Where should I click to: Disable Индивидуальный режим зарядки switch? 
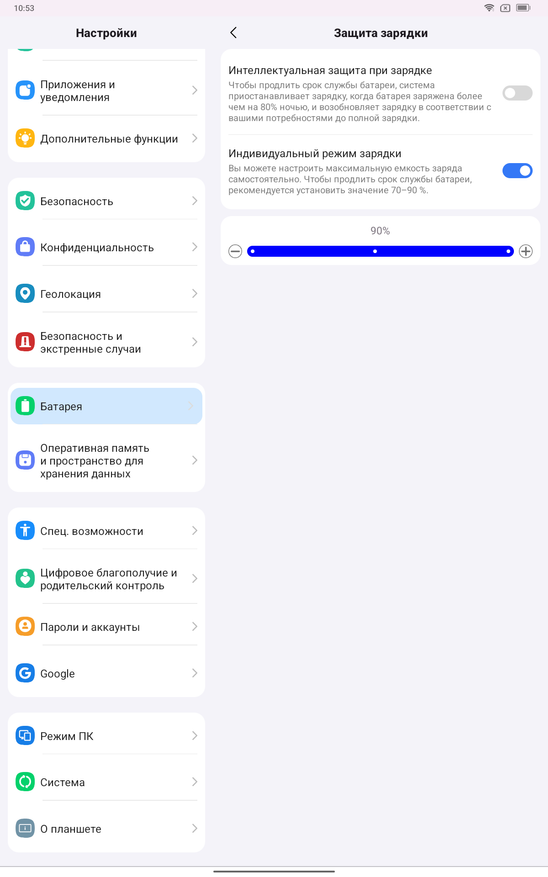(517, 171)
